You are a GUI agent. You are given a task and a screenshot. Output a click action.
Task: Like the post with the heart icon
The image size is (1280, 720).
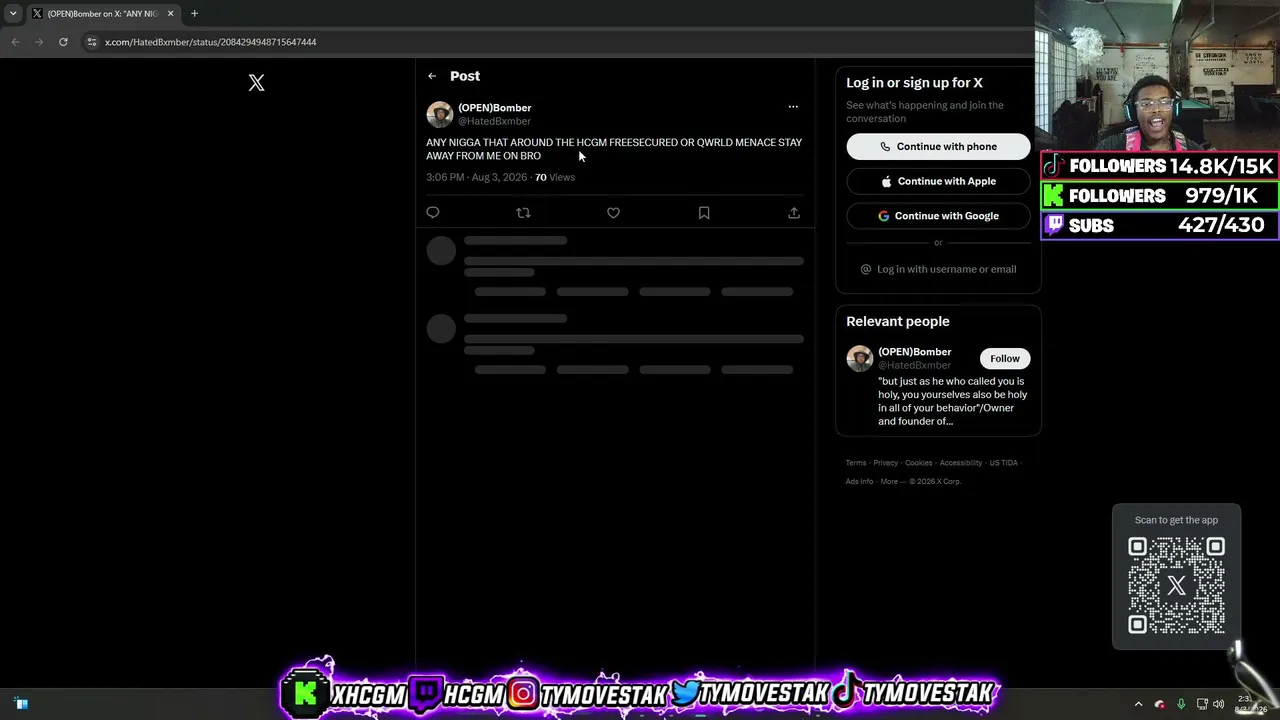[613, 212]
